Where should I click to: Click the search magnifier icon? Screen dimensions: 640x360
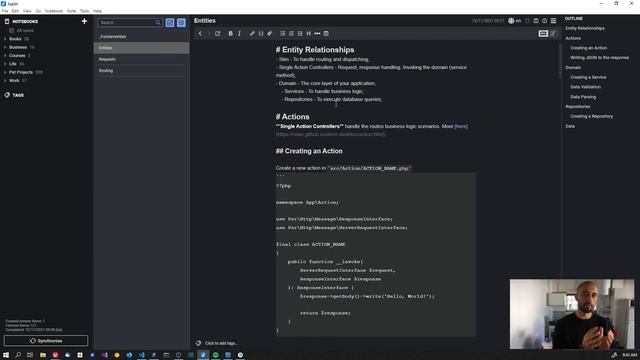pyautogui.click(x=158, y=22)
